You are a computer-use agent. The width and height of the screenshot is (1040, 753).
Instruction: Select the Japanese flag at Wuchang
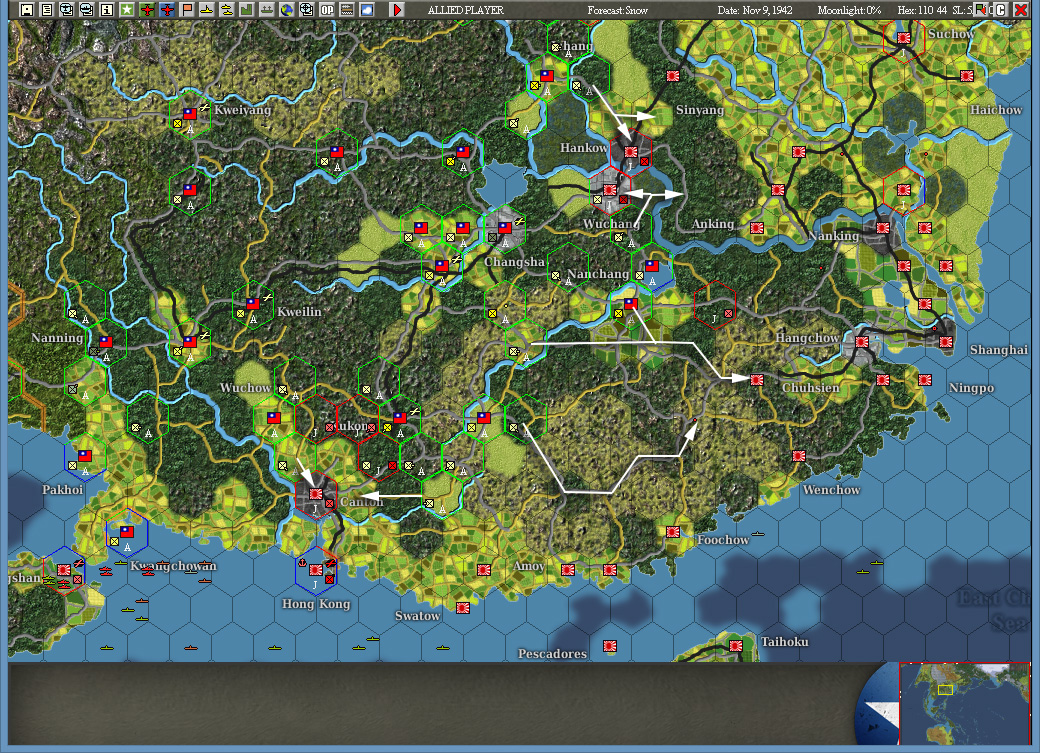coord(610,190)
